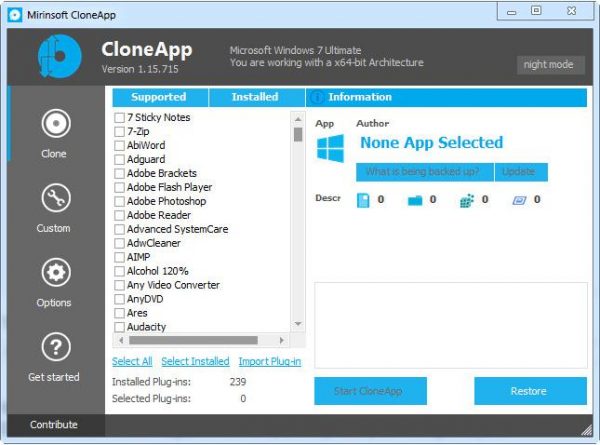Screen dimensions: 600x445
Task: Click the Select Installed link
Action: pos(195,361)
